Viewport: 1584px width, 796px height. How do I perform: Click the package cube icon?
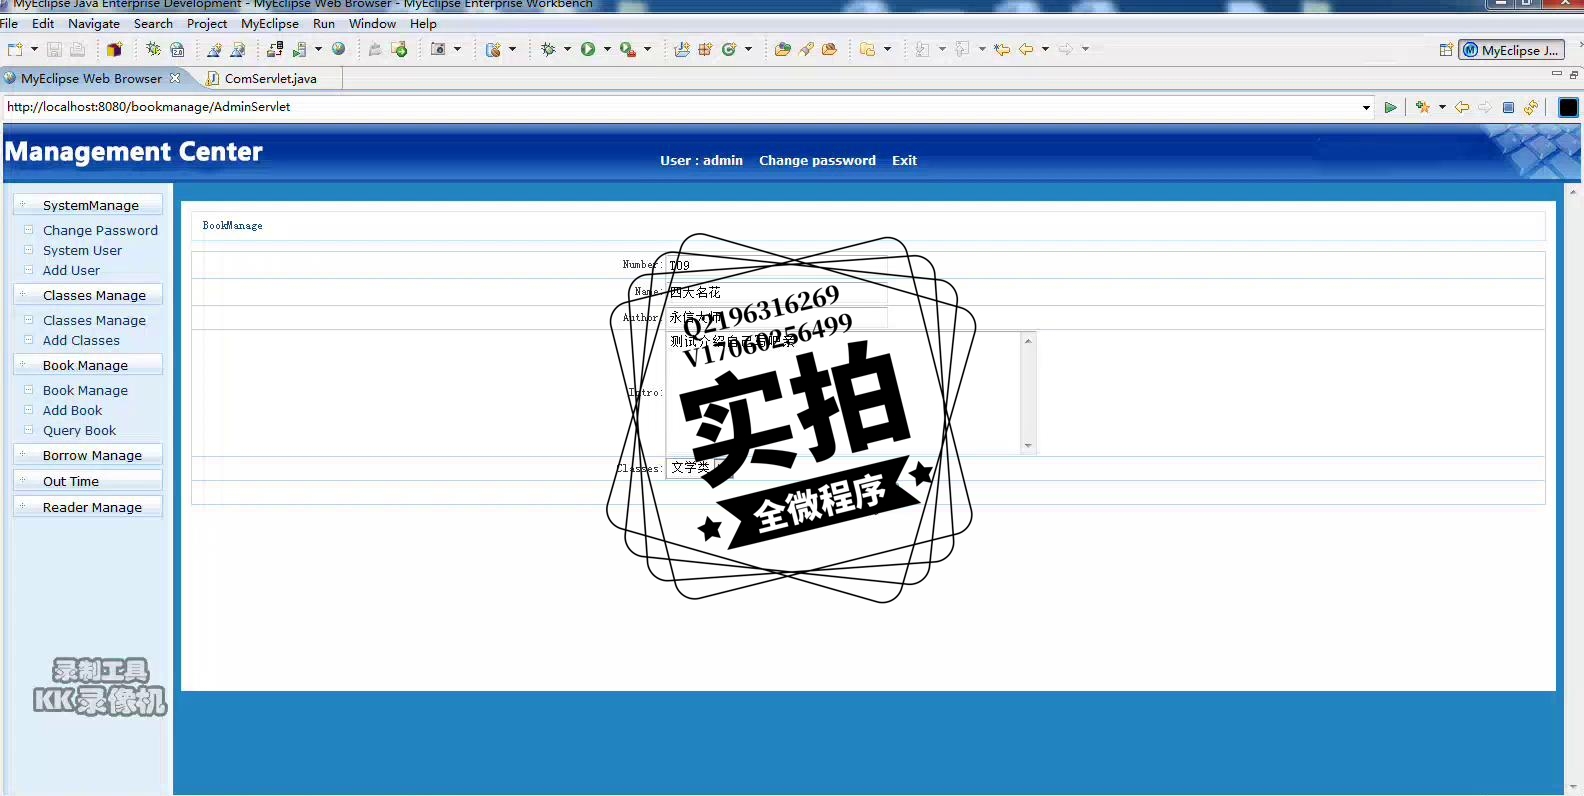(x=114, y=49)
